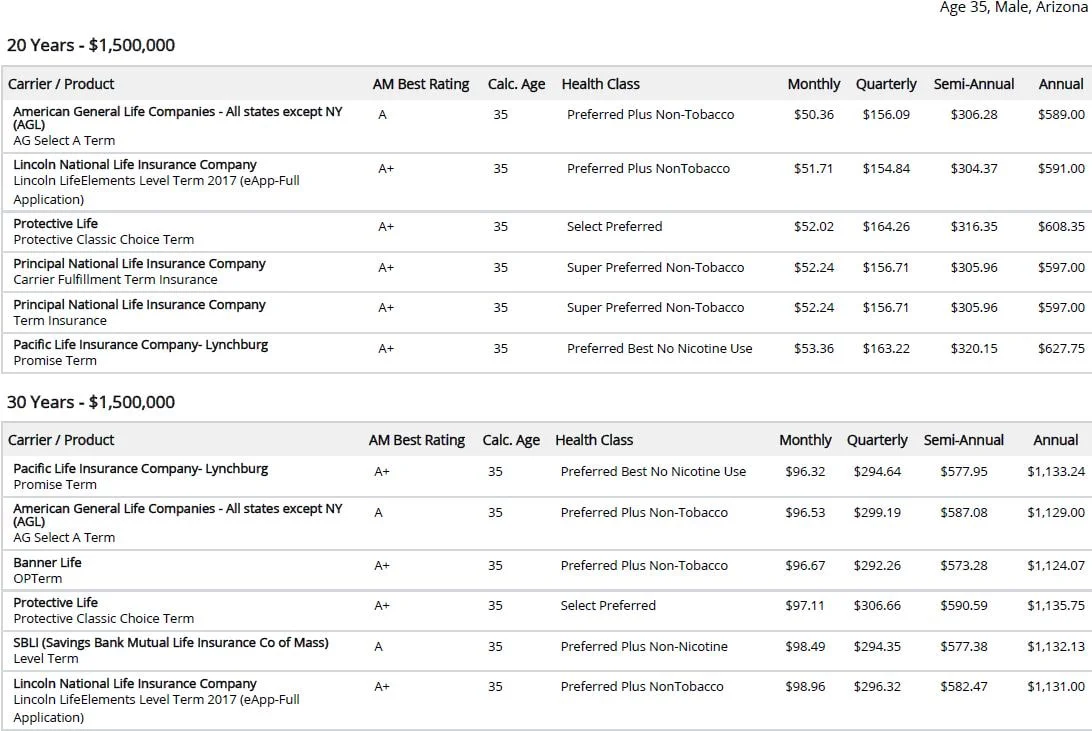Click $98.49 monthly premium
Viewport: 1092px width, 731px height.
[805, 646]
